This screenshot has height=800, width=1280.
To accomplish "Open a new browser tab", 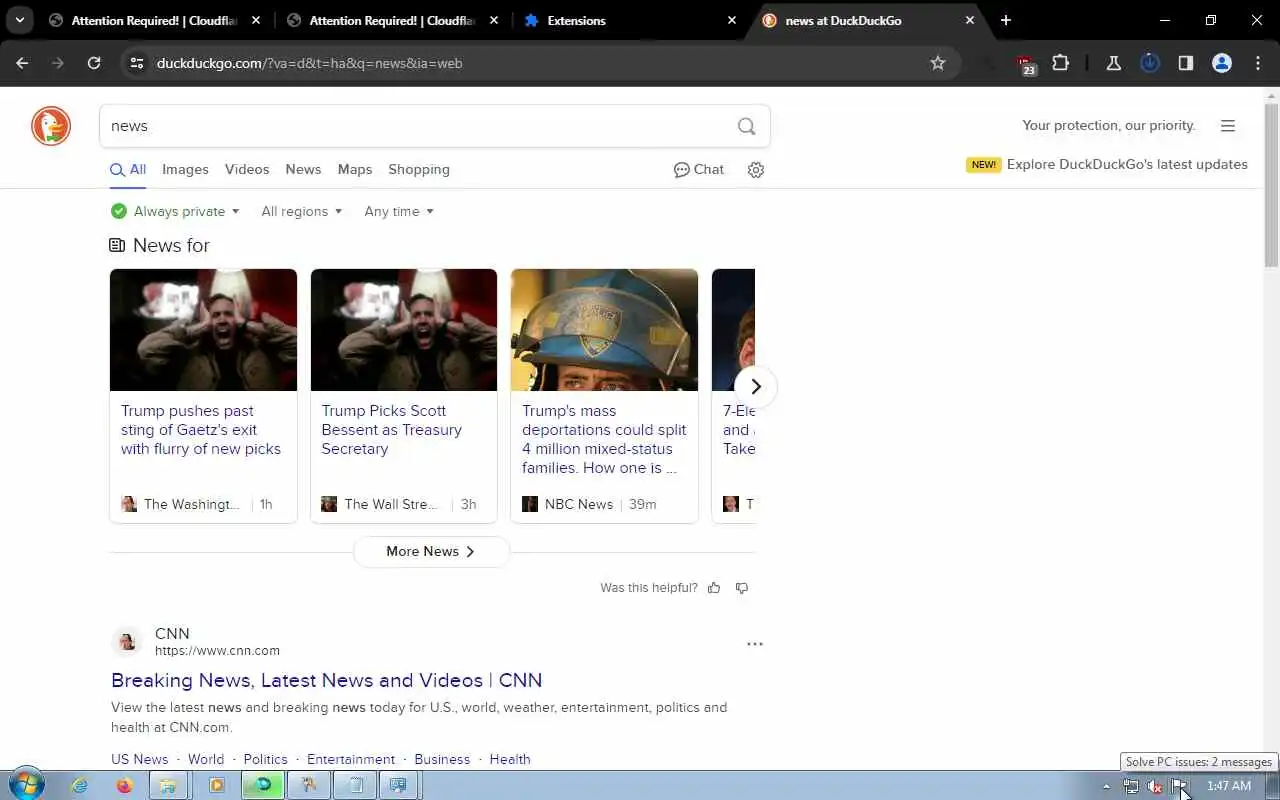I will tap(1006, 20).
